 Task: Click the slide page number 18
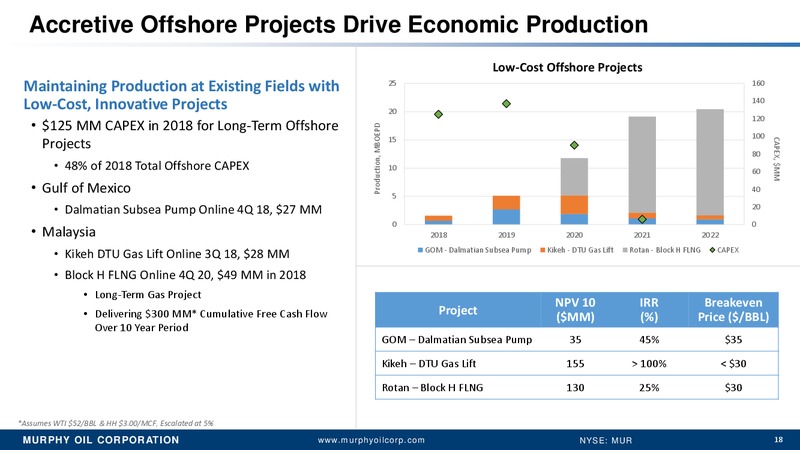(x=778, y=439)
